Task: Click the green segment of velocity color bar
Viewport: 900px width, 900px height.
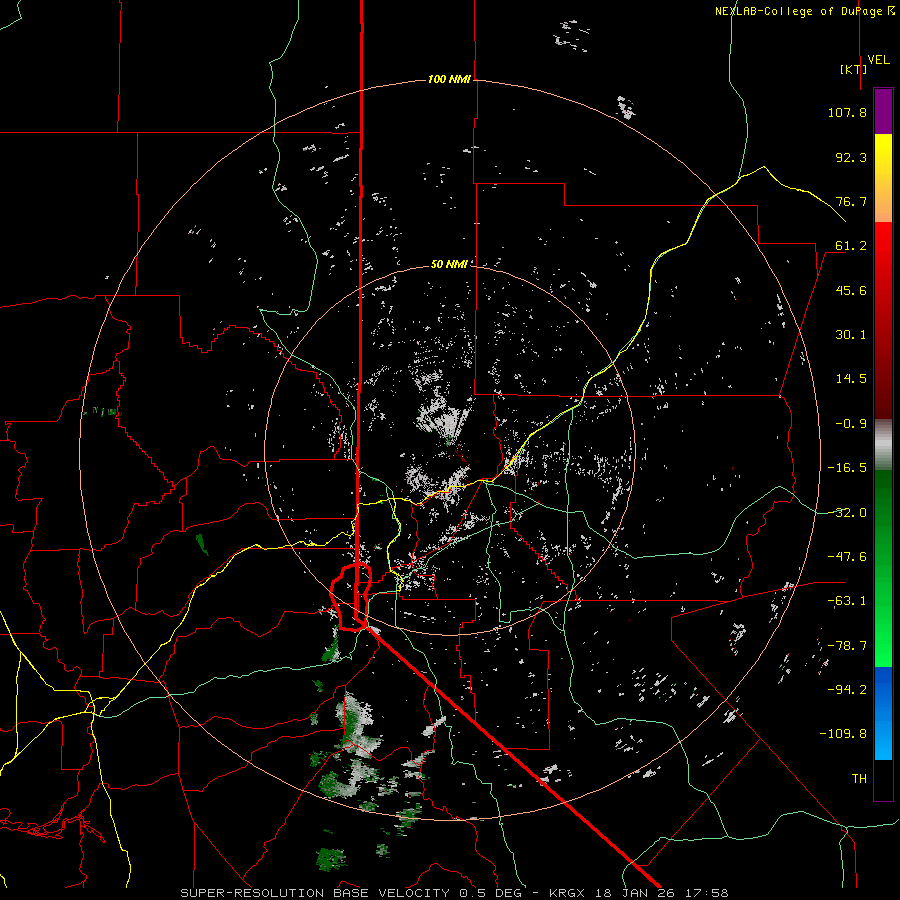Action: click(883, 568)
